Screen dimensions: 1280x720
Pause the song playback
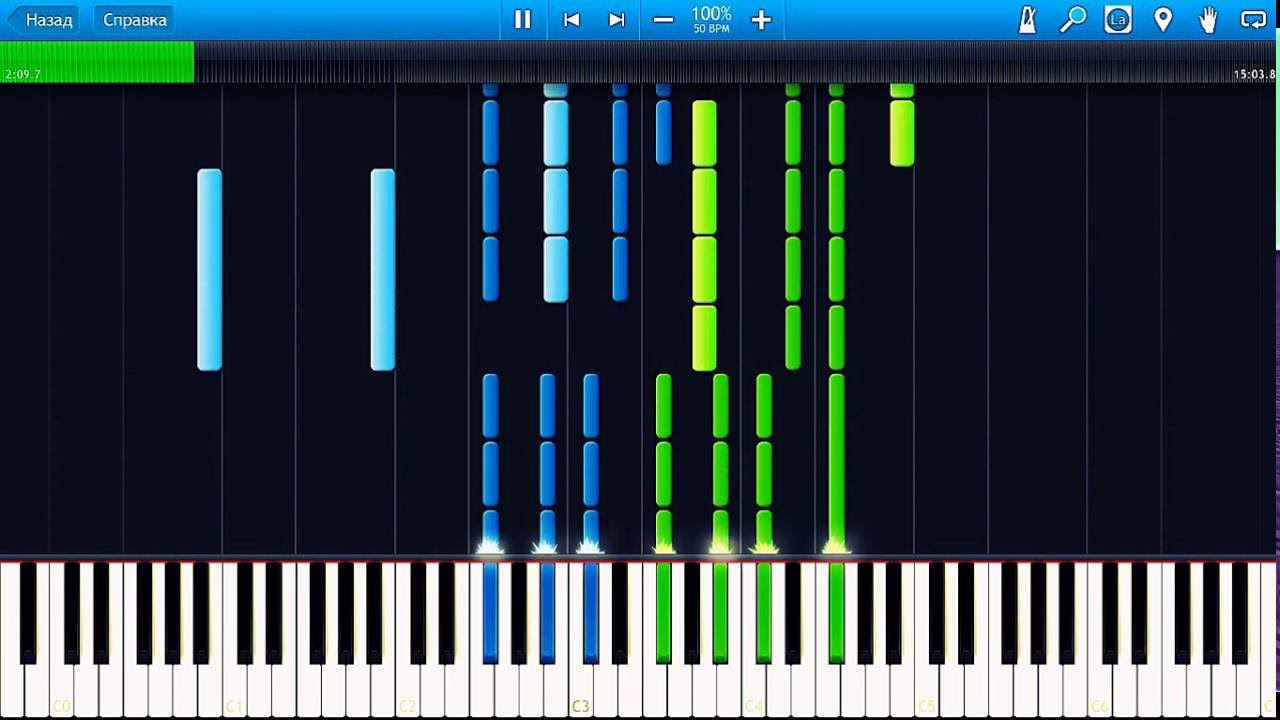pyautogui.click(x=522, y=19)
